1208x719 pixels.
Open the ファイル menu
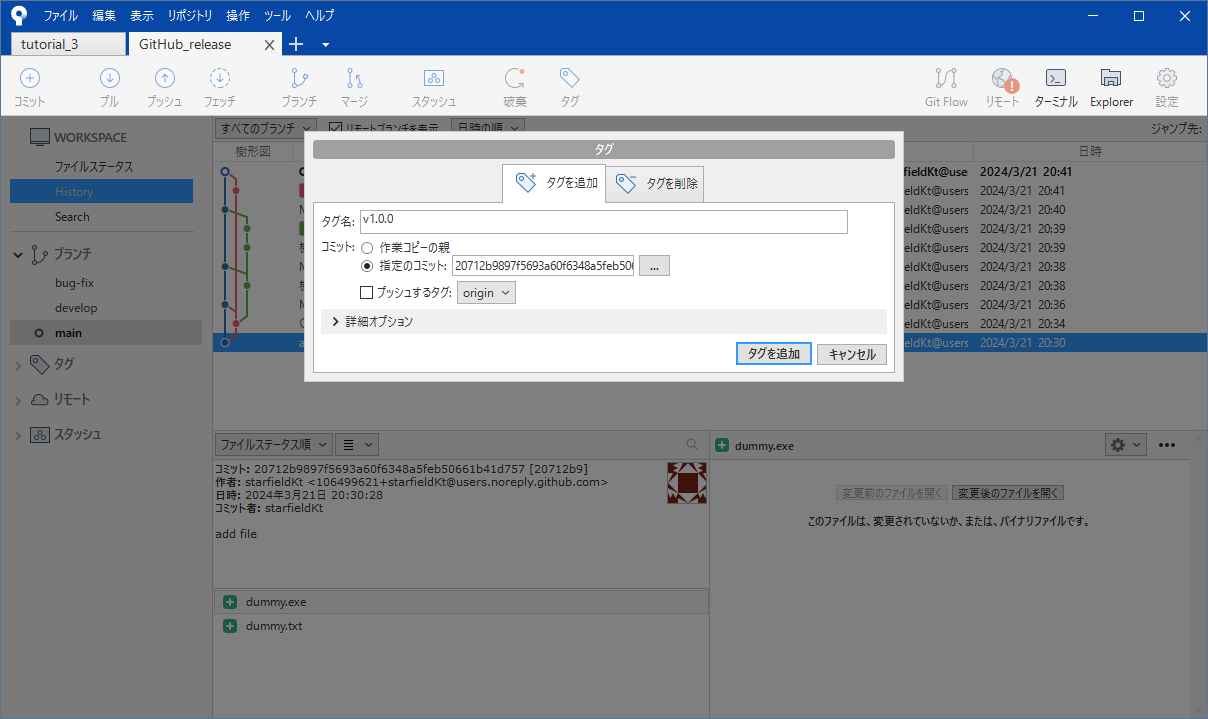click(60, 16)
